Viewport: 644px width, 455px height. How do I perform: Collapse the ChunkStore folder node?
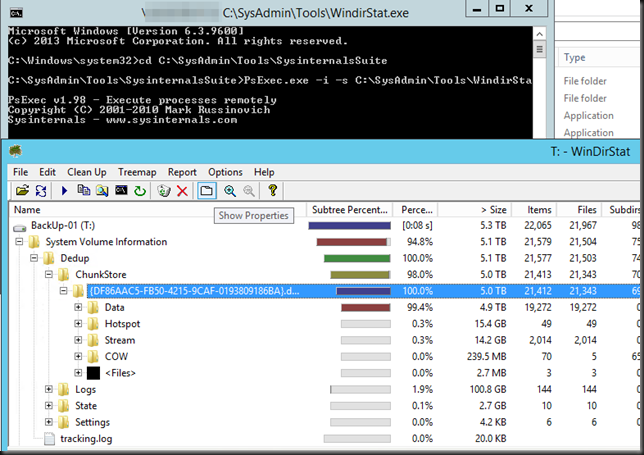pyautogui.click(x=49, y=274)
